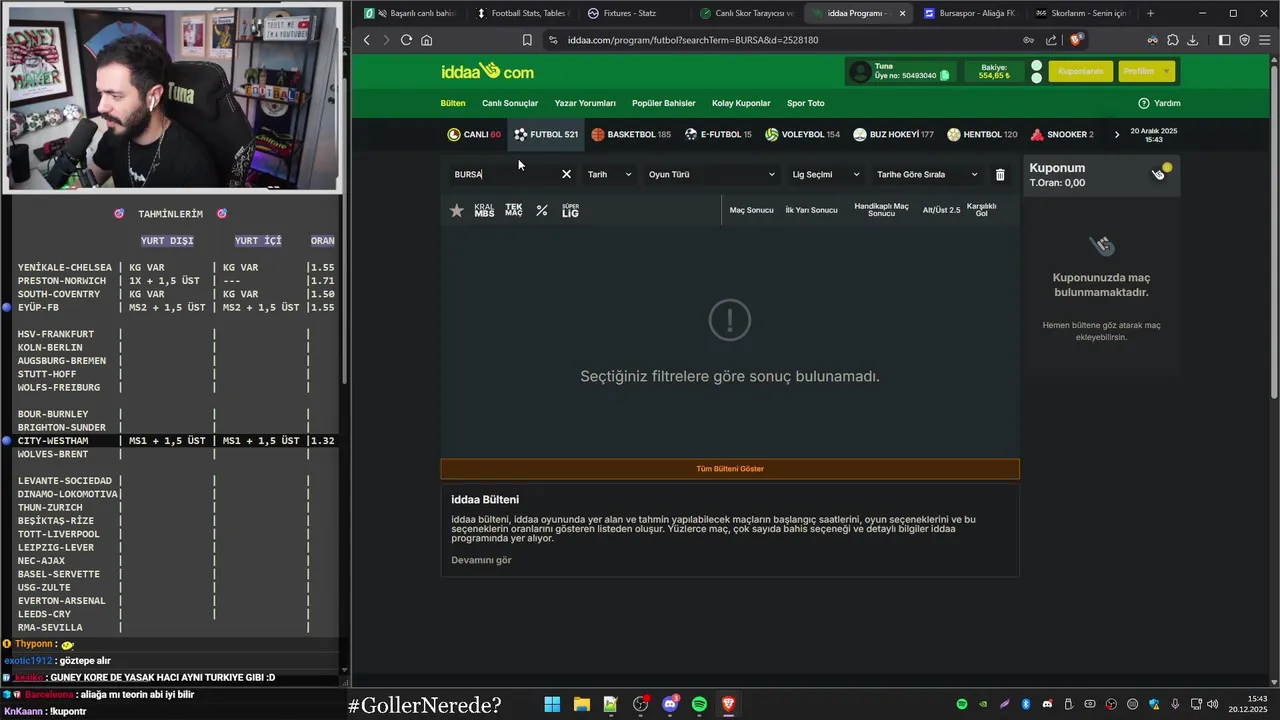Screen dimensions: 1280x720
Task: Select the Tek Maç filter icon
Action: pos(513,210)
